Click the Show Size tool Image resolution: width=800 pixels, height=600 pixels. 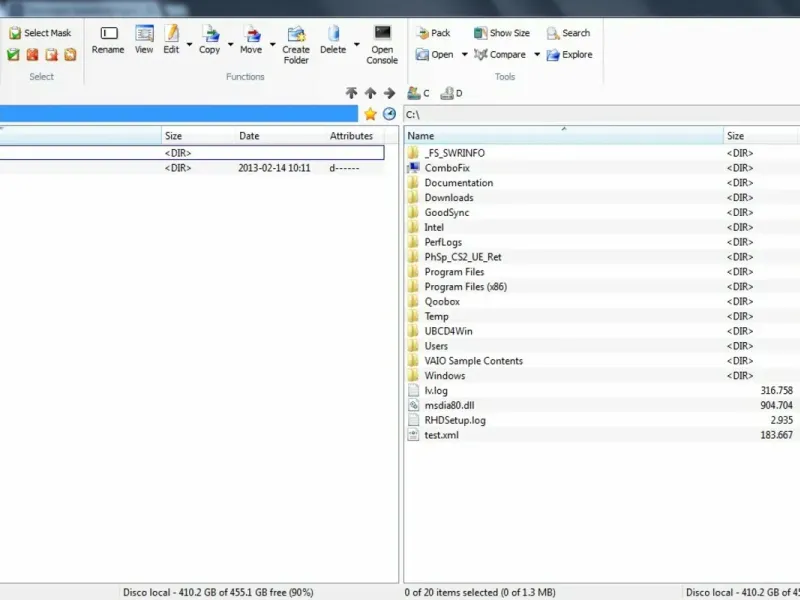click(502, 33)
